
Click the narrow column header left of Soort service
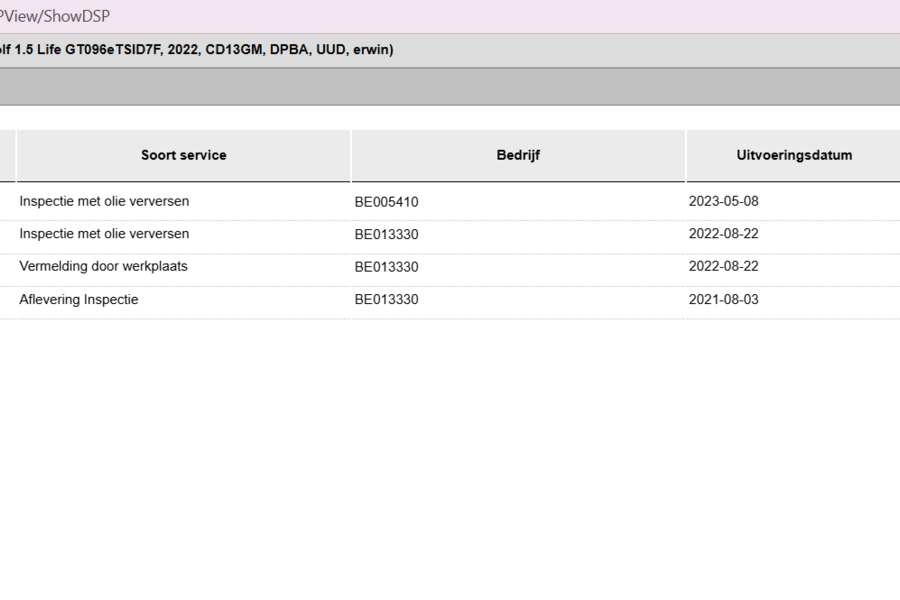(7, 155)
